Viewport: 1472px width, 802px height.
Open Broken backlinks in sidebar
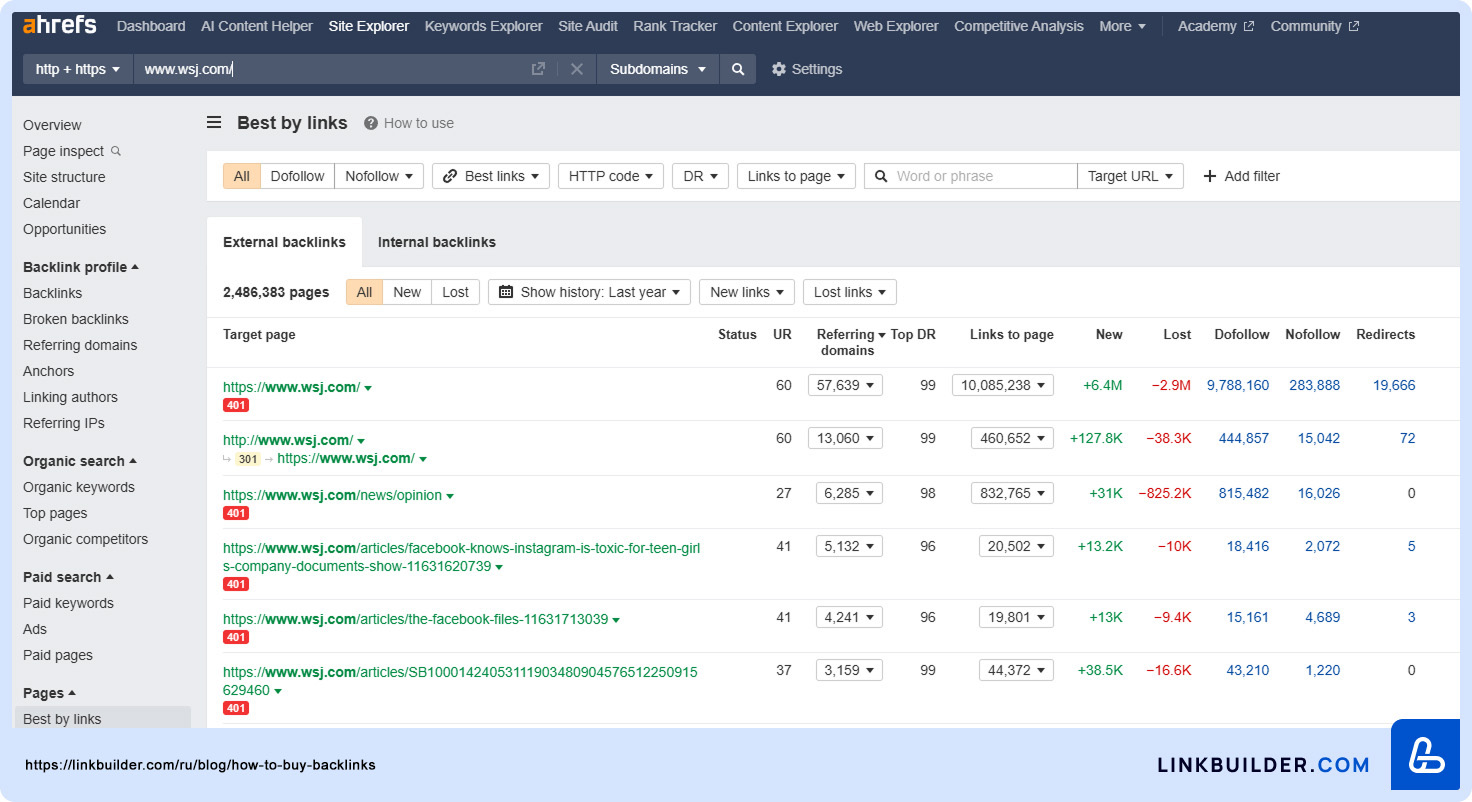[76, 319]
